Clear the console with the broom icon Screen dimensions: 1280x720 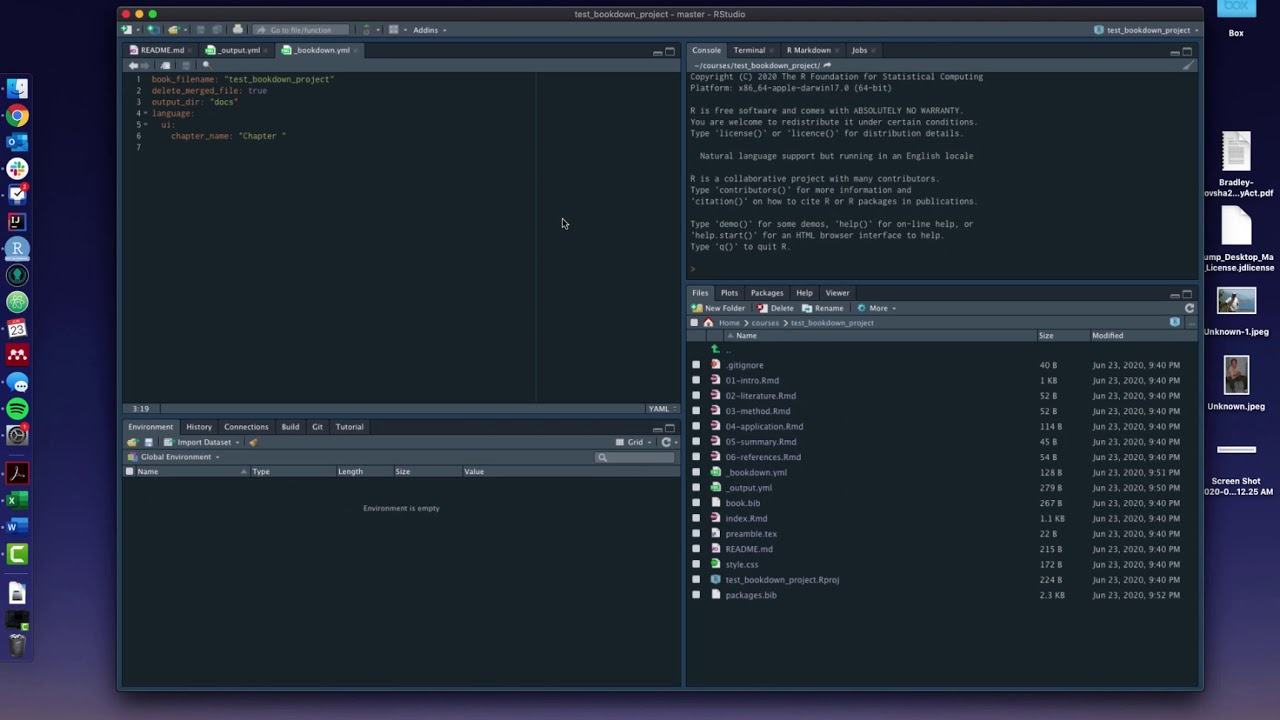(x=1188, y=66)
